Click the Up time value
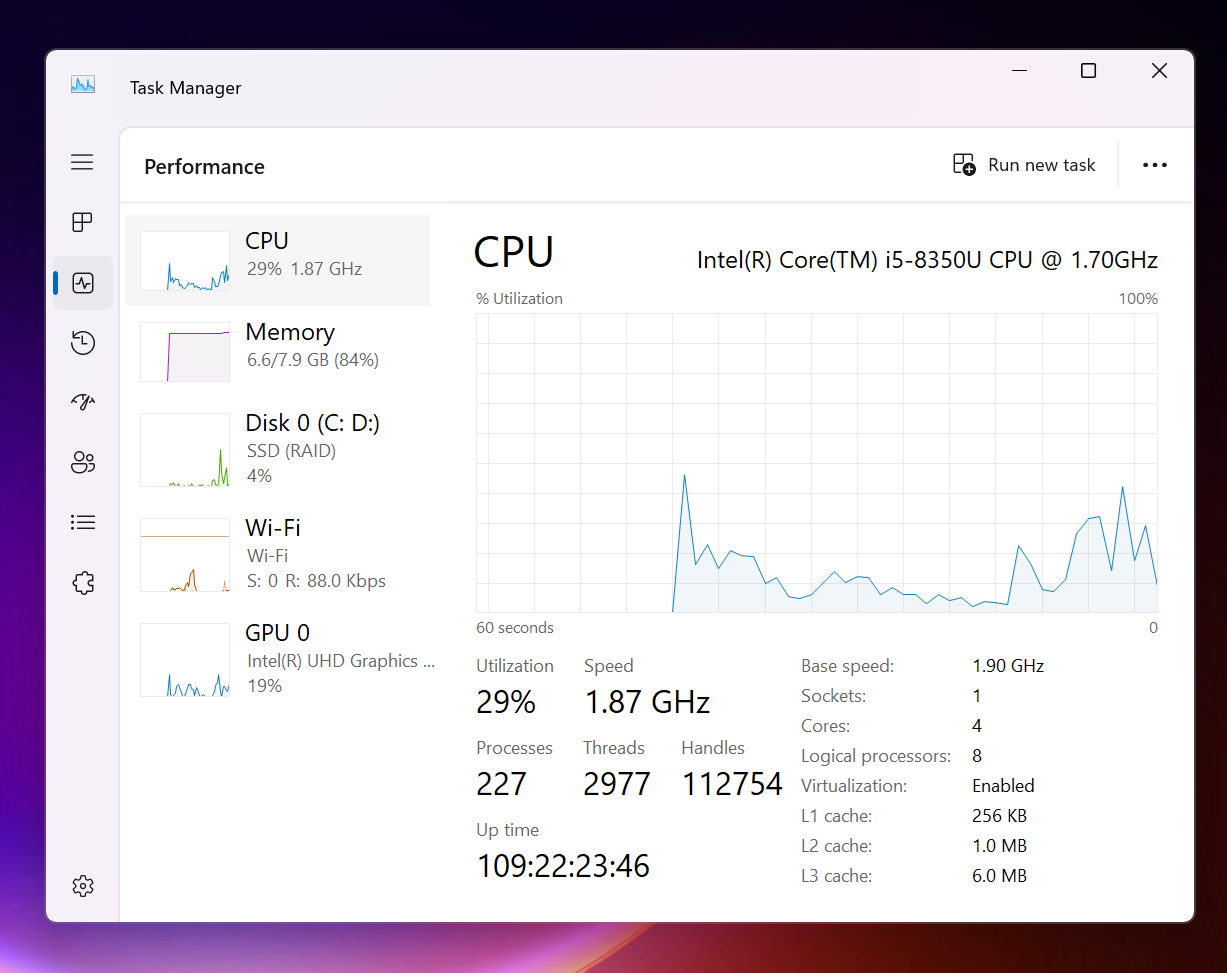This screenshot has height=973, width=1227. [563, 864]
